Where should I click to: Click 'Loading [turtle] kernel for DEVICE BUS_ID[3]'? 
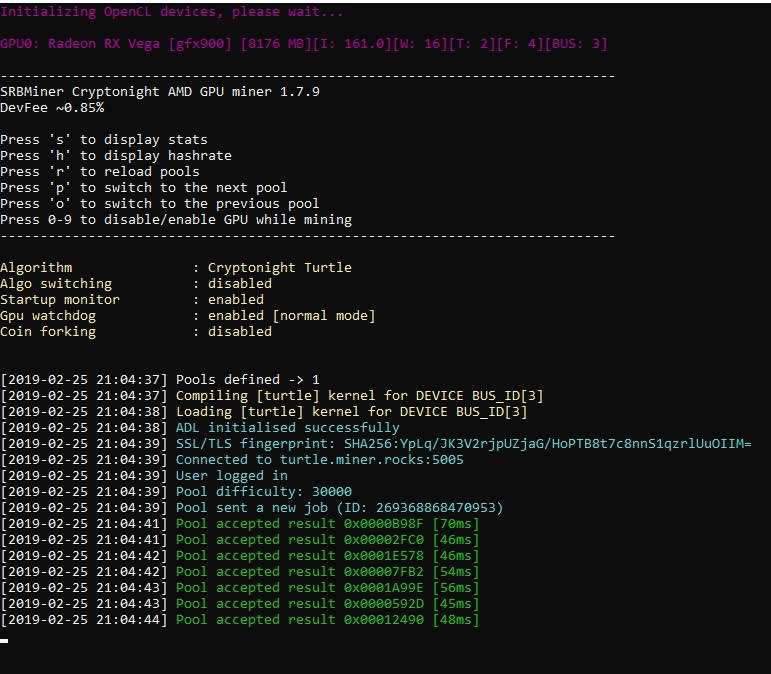[264, 411]
